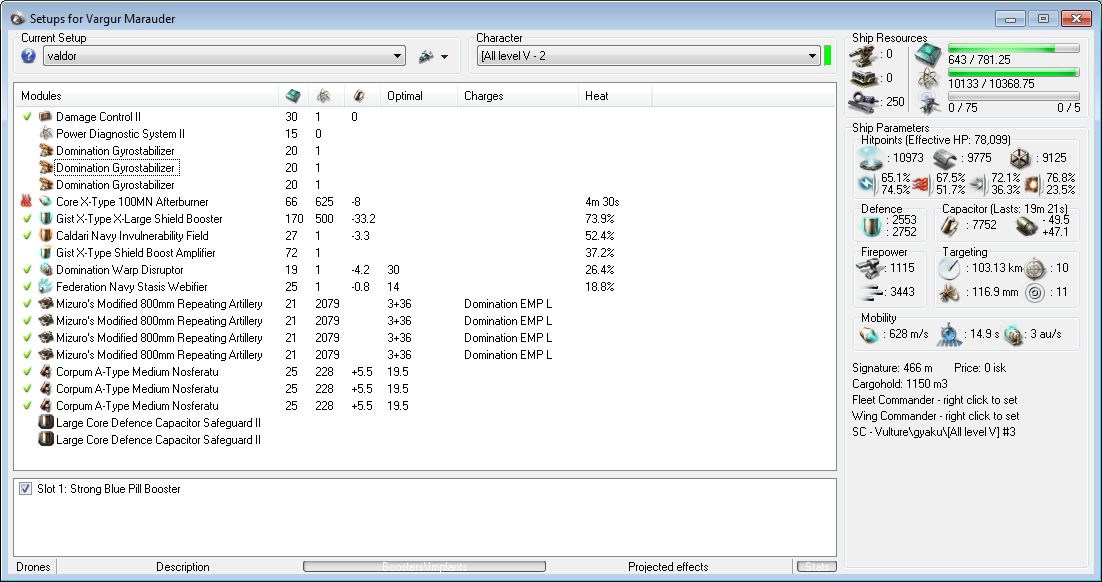Click the red heat icon beside Core X-Type Afterburner

[x=27, y=202]
